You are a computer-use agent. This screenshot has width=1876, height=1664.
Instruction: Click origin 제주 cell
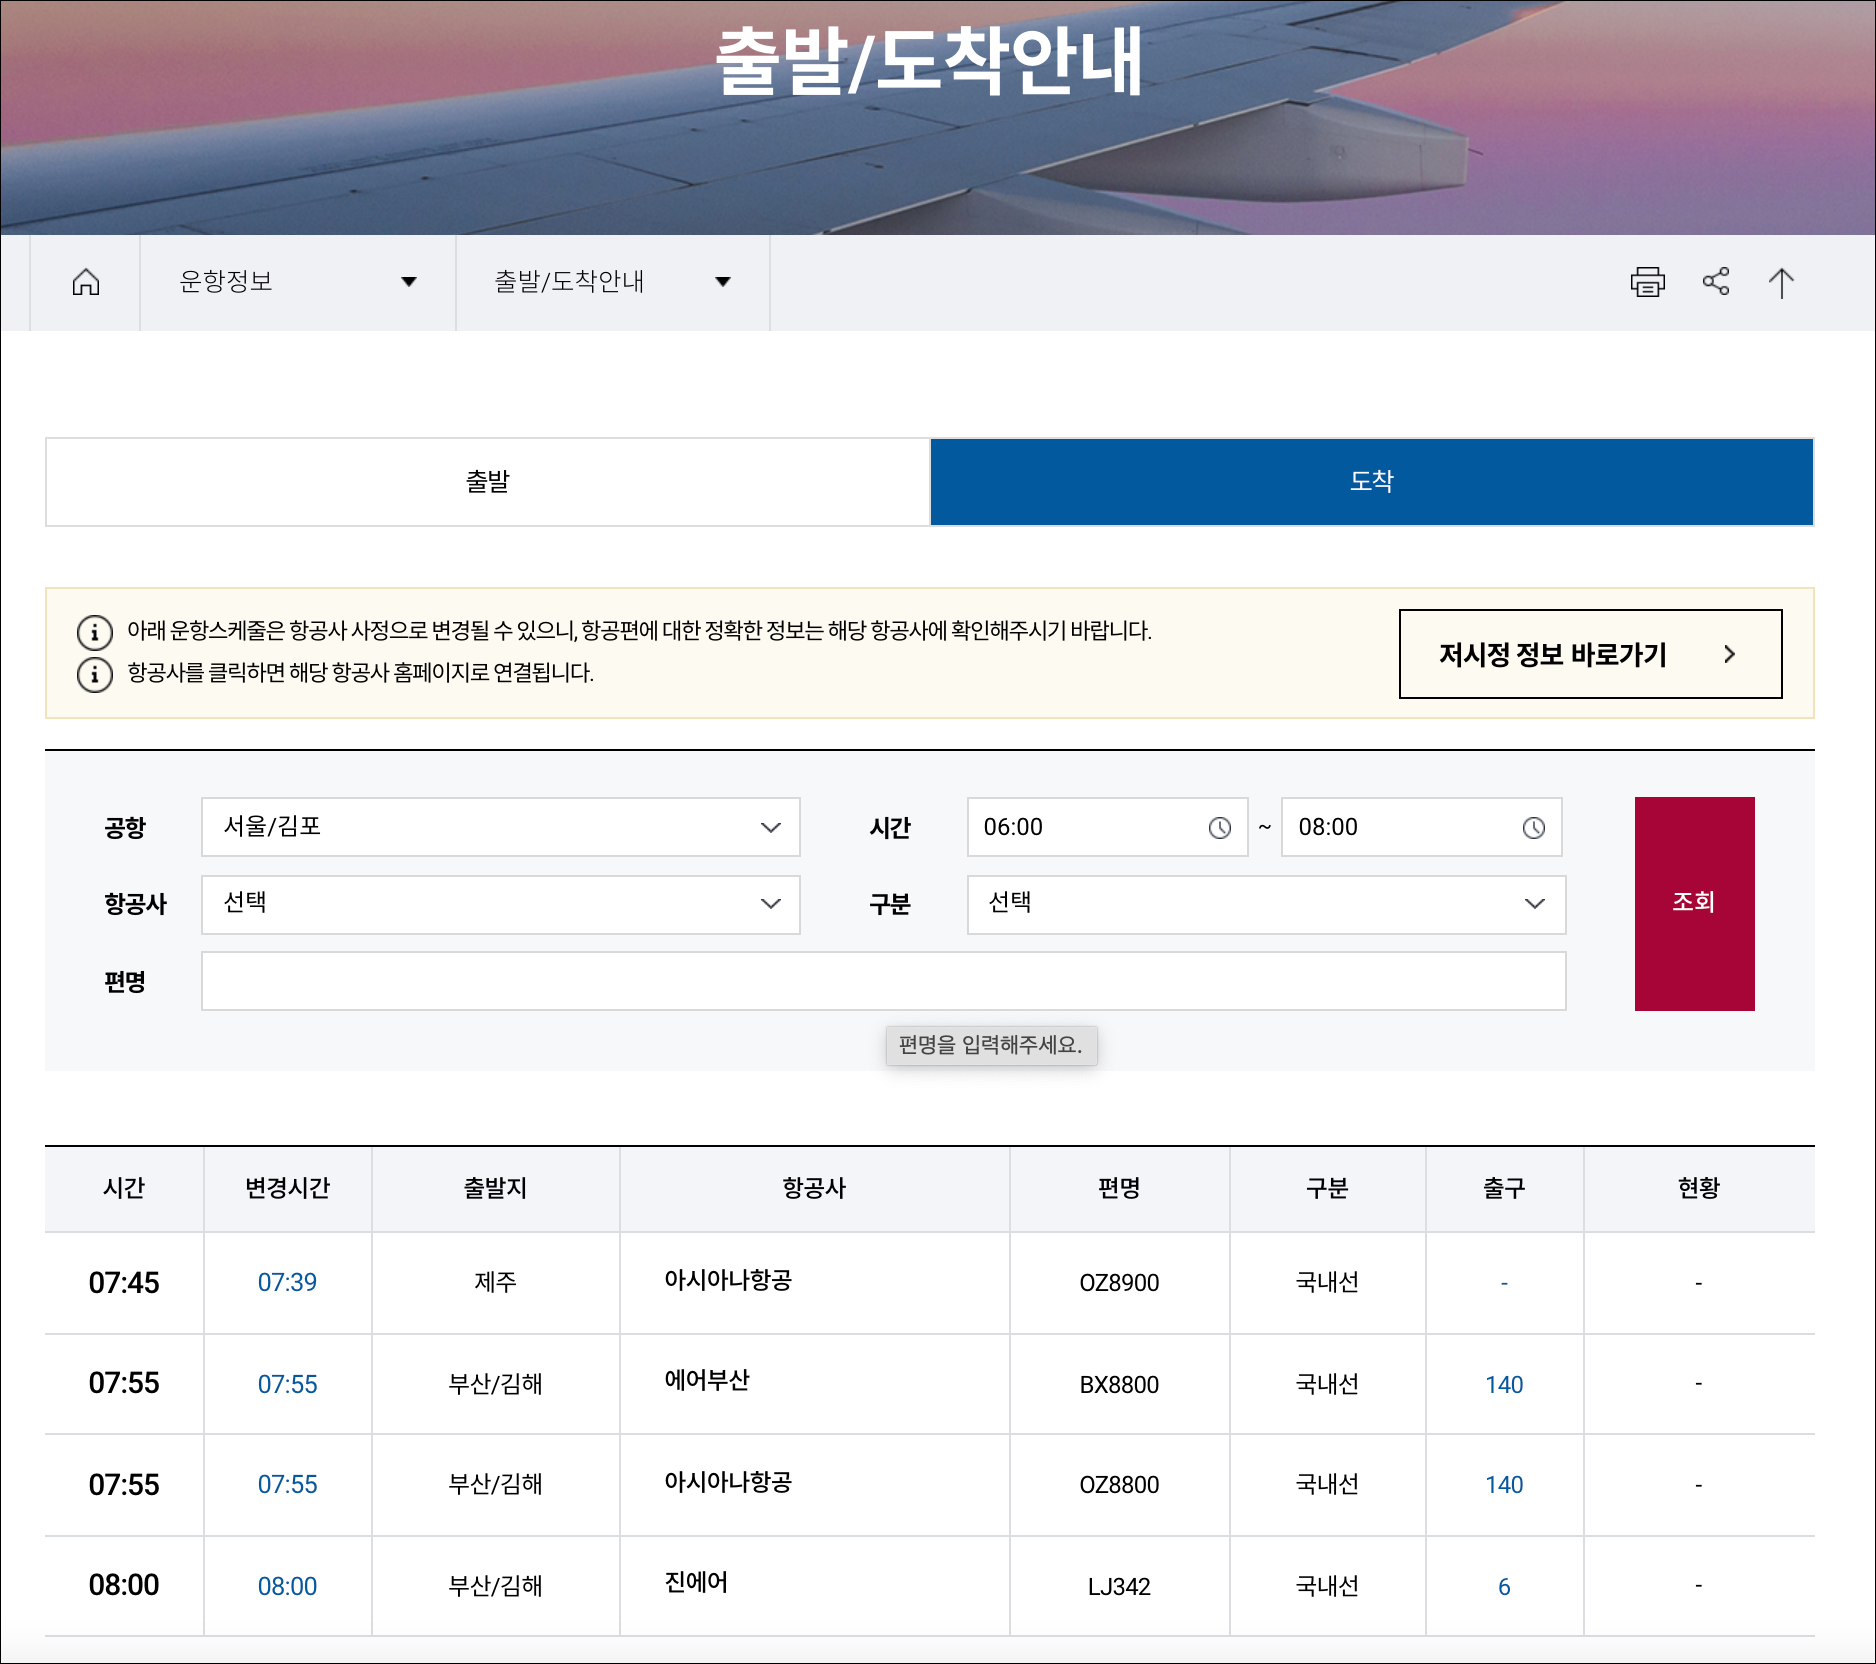click(495, 1282)
